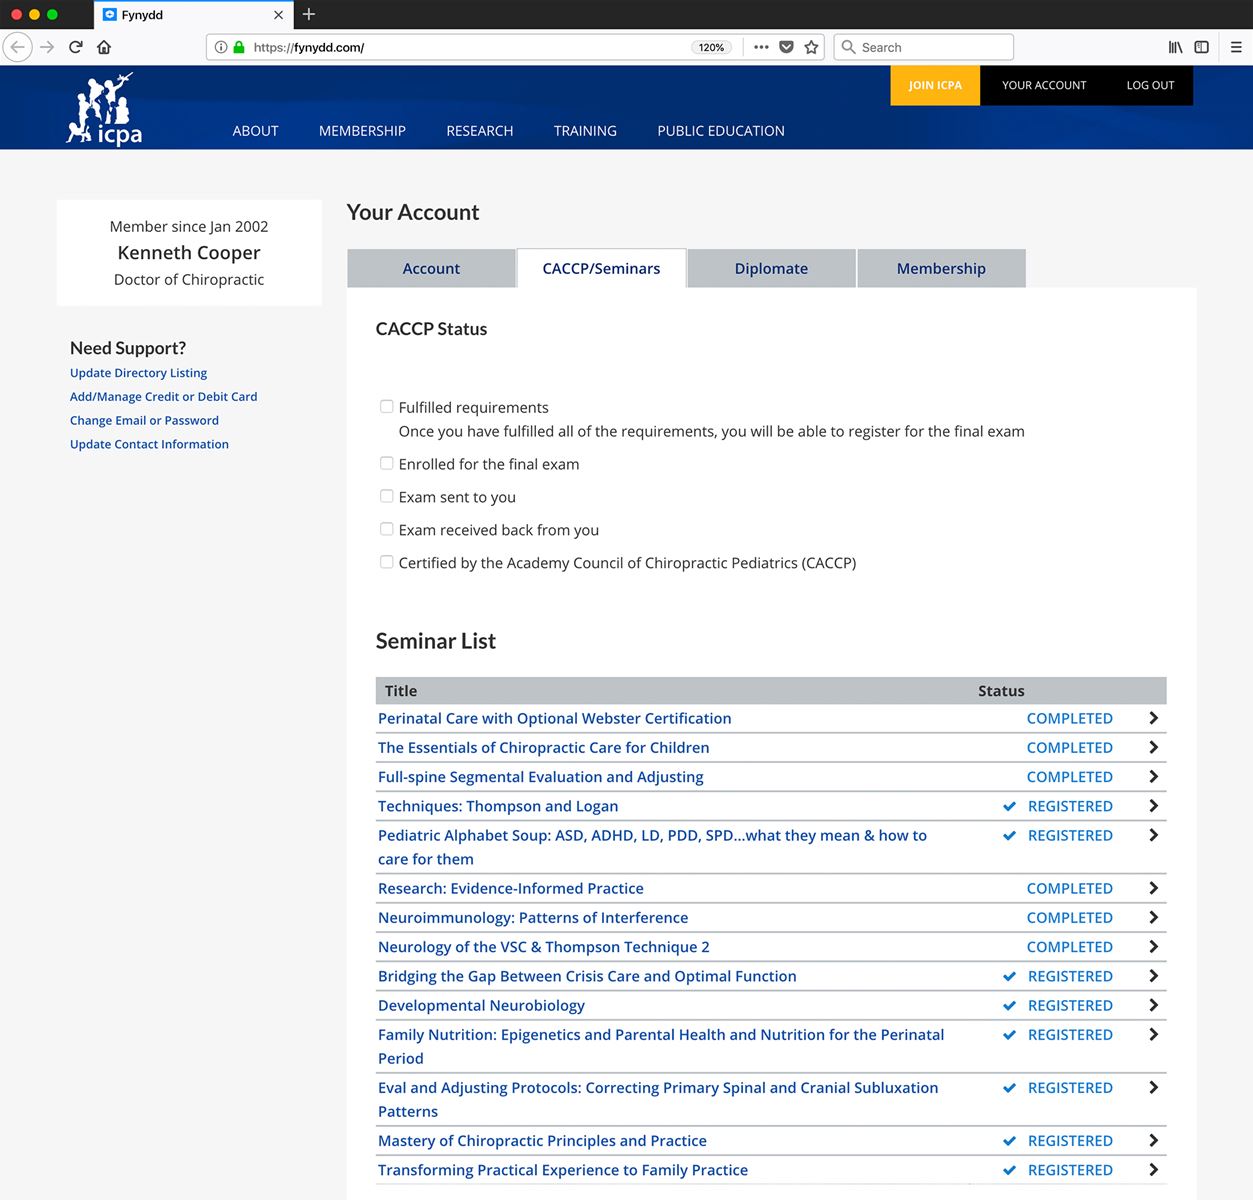Image resolution: width=1253 pixels, height=1200 pixels.
Task: Expand Essentials of Chiropractic Care chevron
Action: coord(1153,747)
